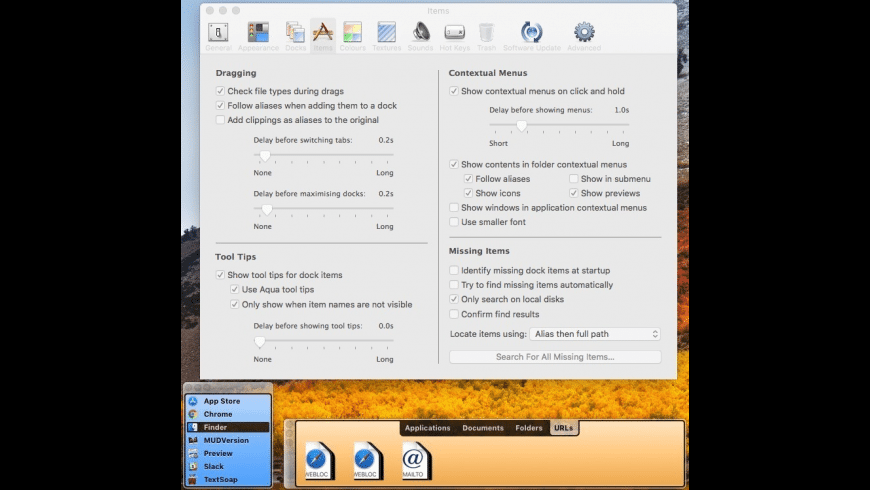The width and height of the screenshot is (870, 490).
Task: Adjust the delay before showing menus slider
Action: 521,126
